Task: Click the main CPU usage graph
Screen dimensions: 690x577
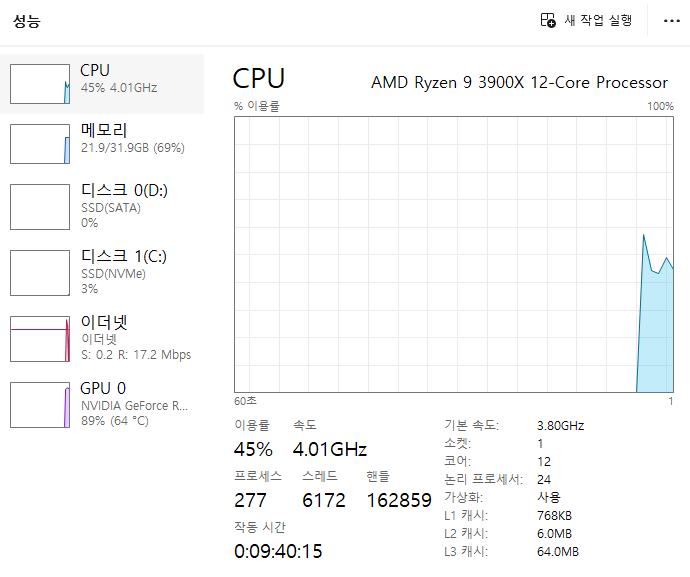Action: [x=454, y=254]
